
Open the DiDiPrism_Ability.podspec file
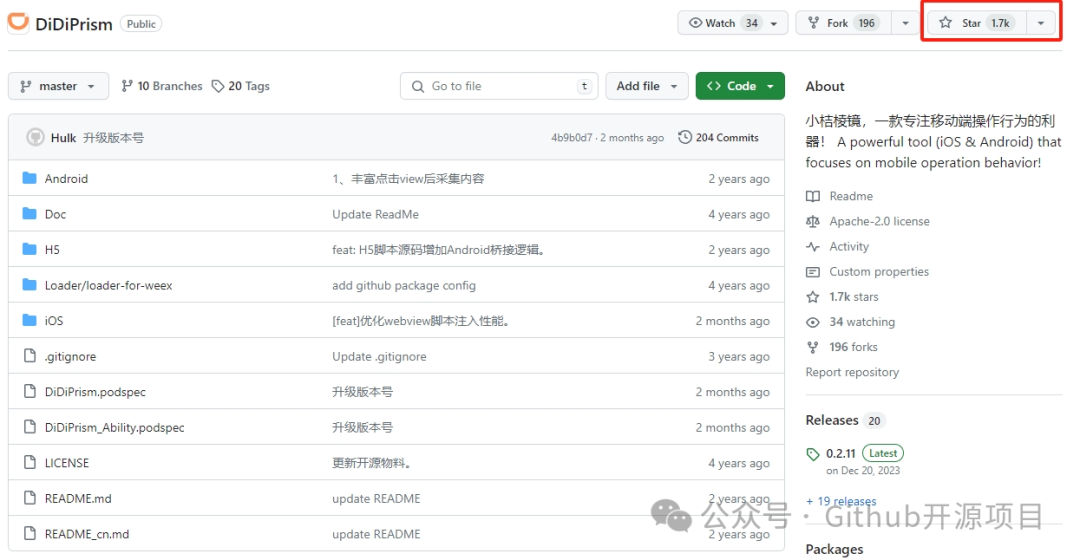pyautogui.click(x=114, y=427)
